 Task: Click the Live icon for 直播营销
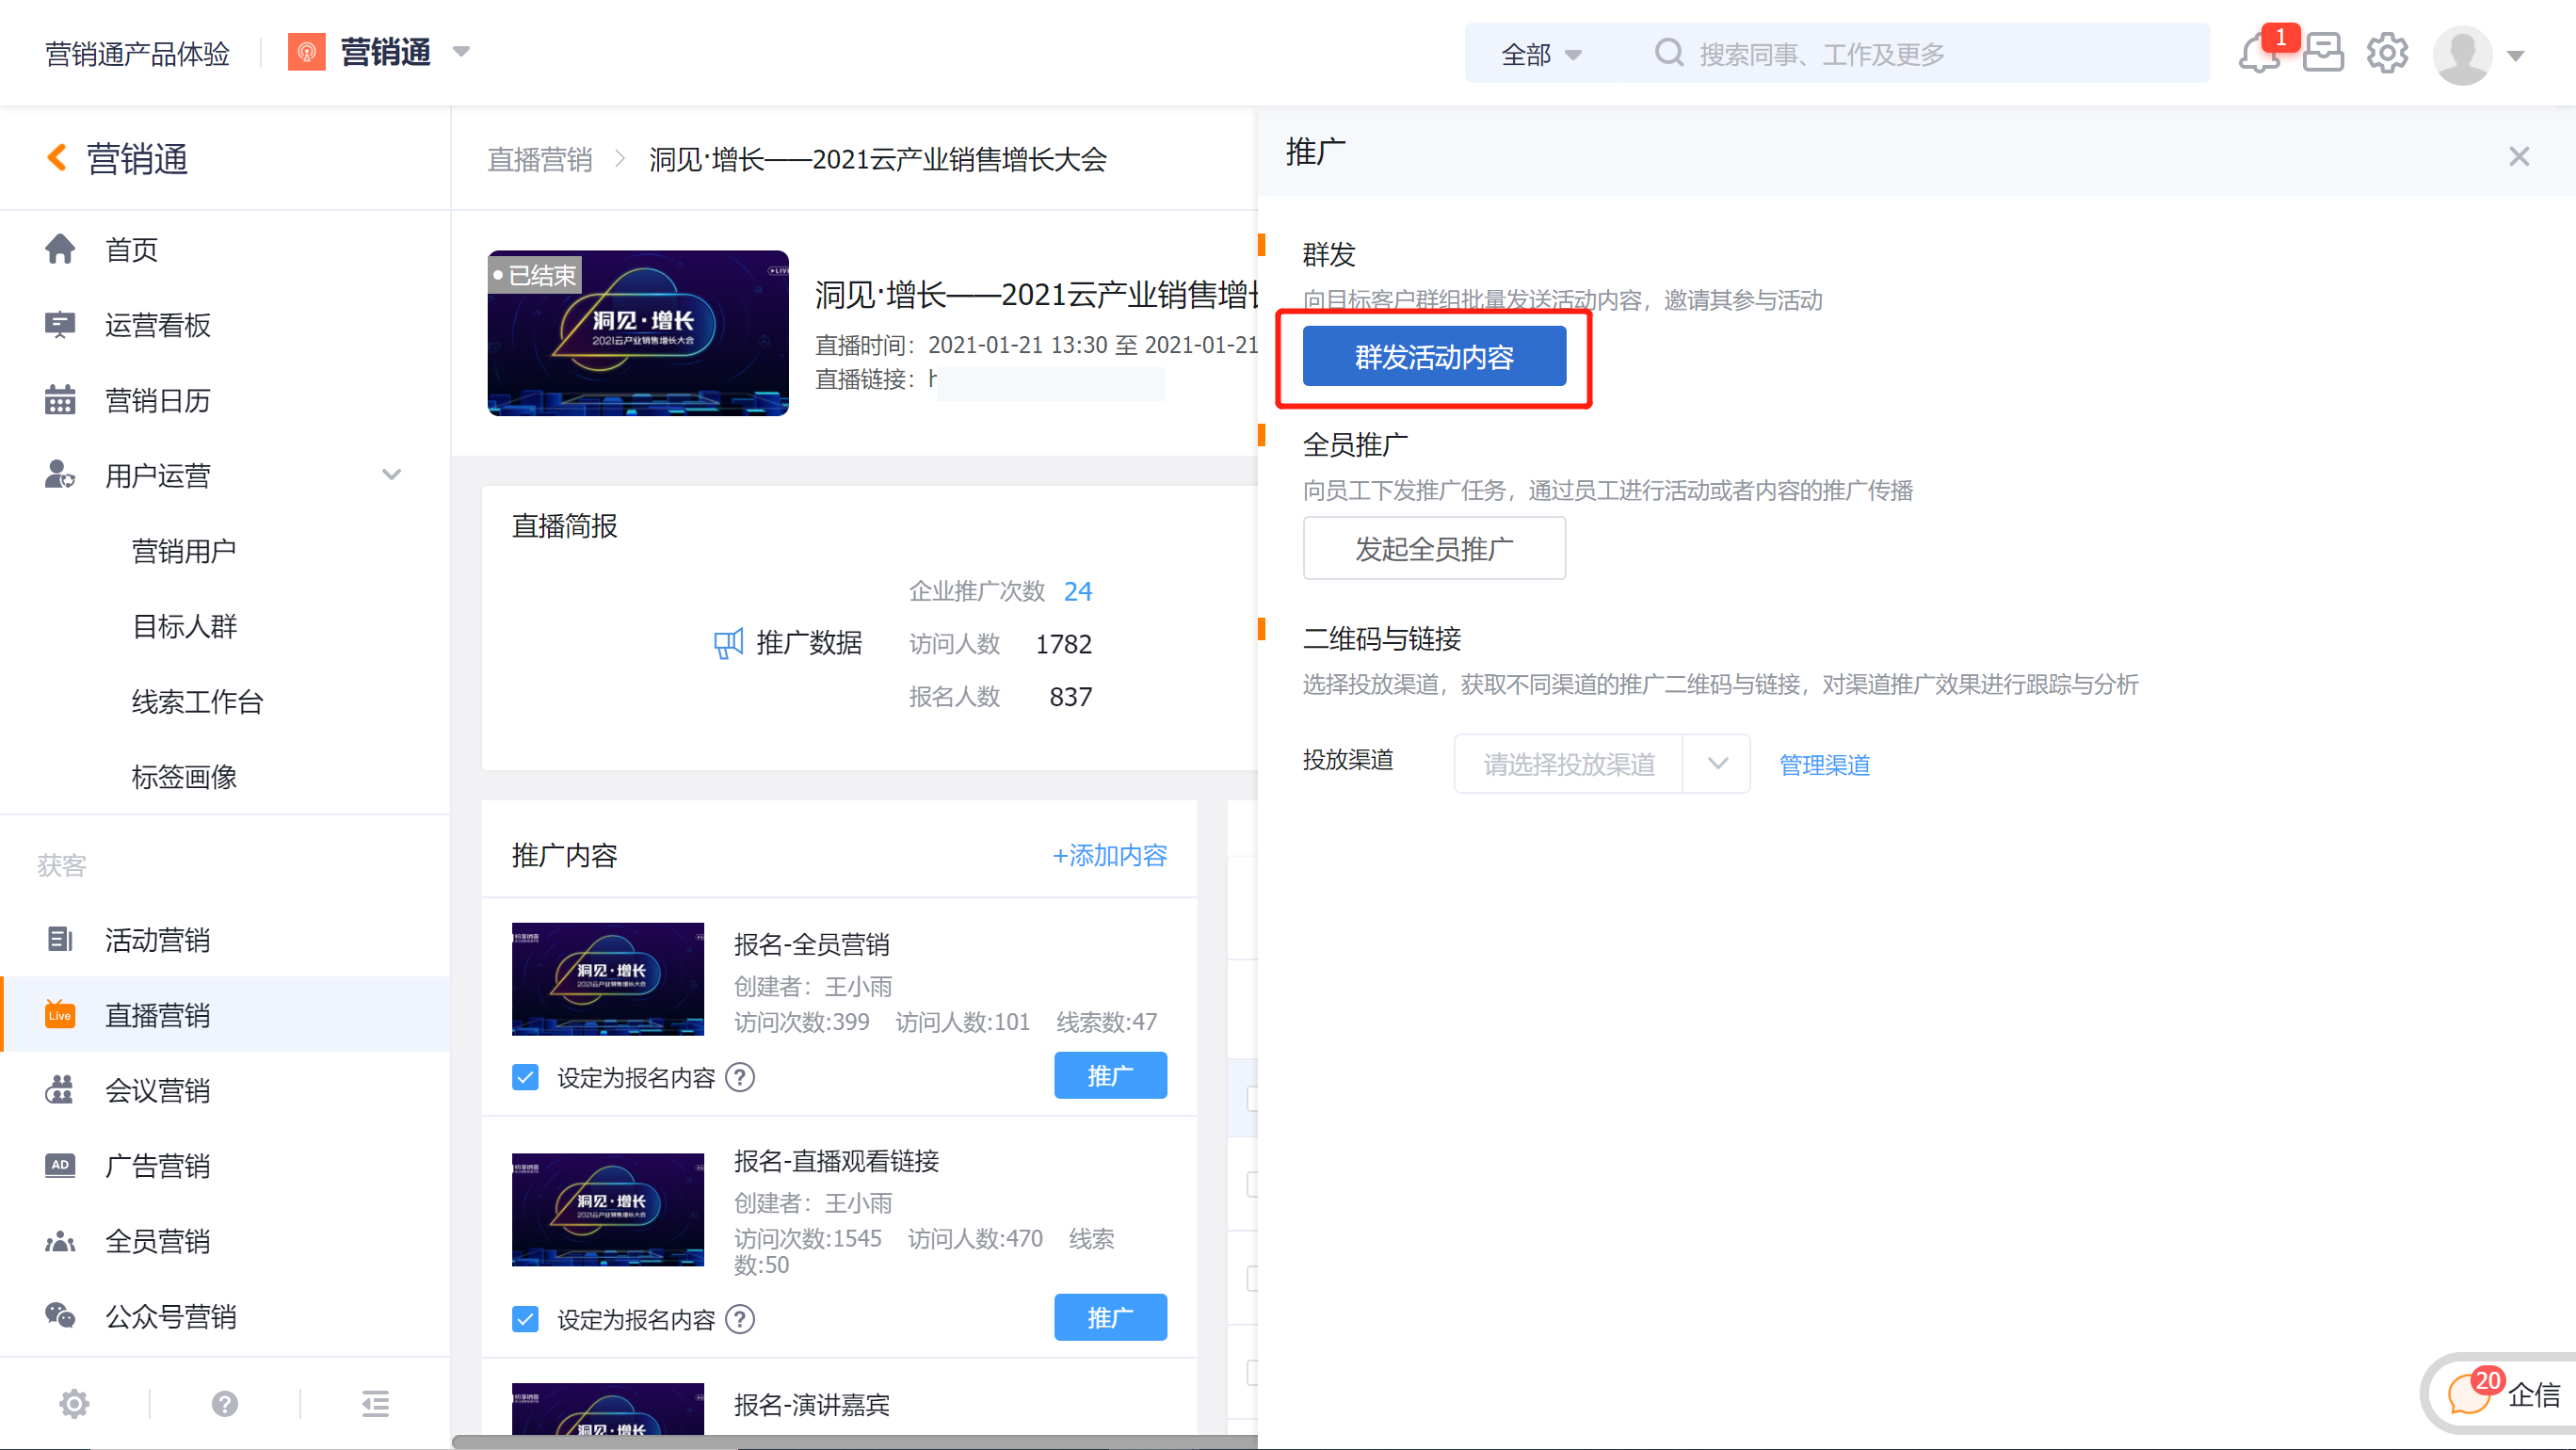pos(60,1014)
